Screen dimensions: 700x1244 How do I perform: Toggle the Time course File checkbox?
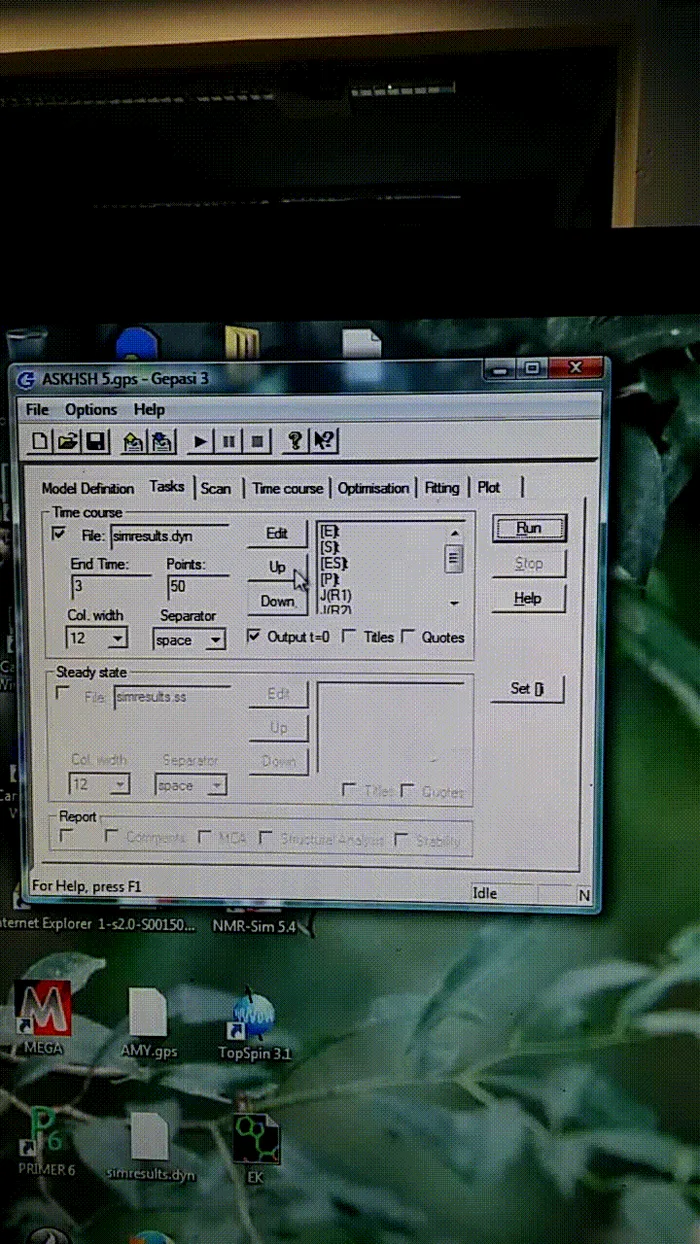pyautogui.click(x=58, y=535)
